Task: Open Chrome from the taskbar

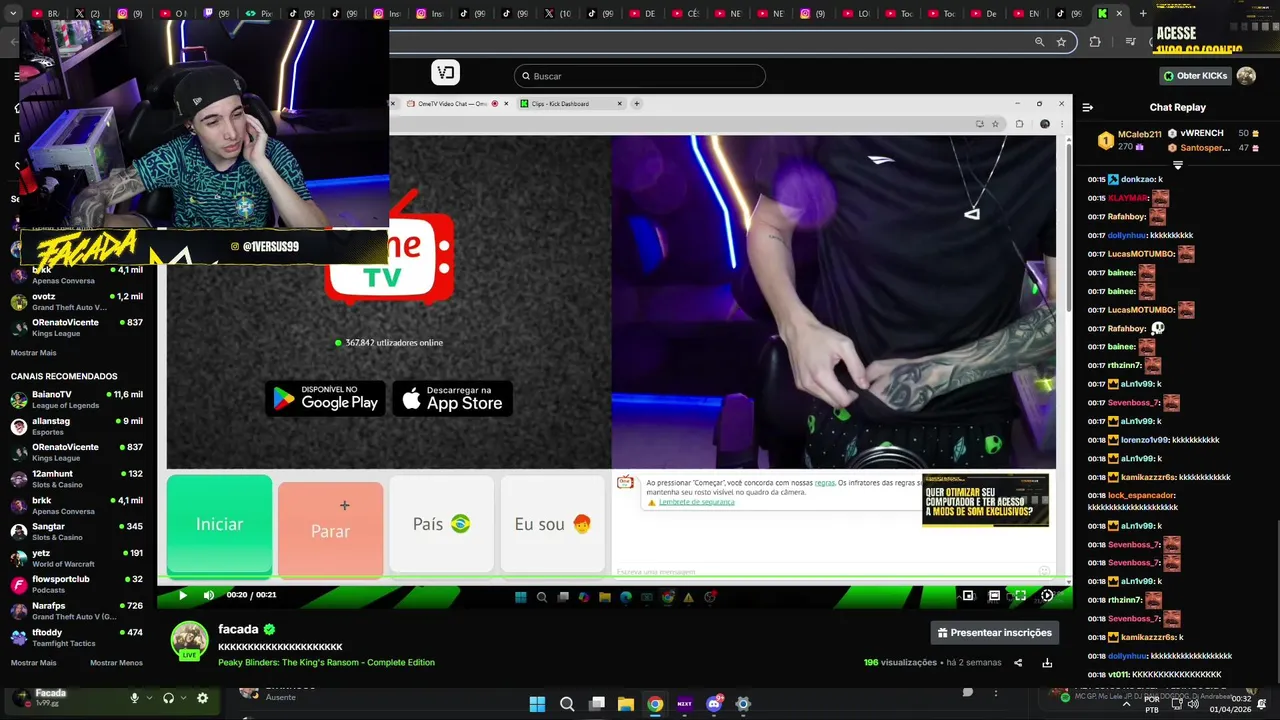Action: point(655,703)
